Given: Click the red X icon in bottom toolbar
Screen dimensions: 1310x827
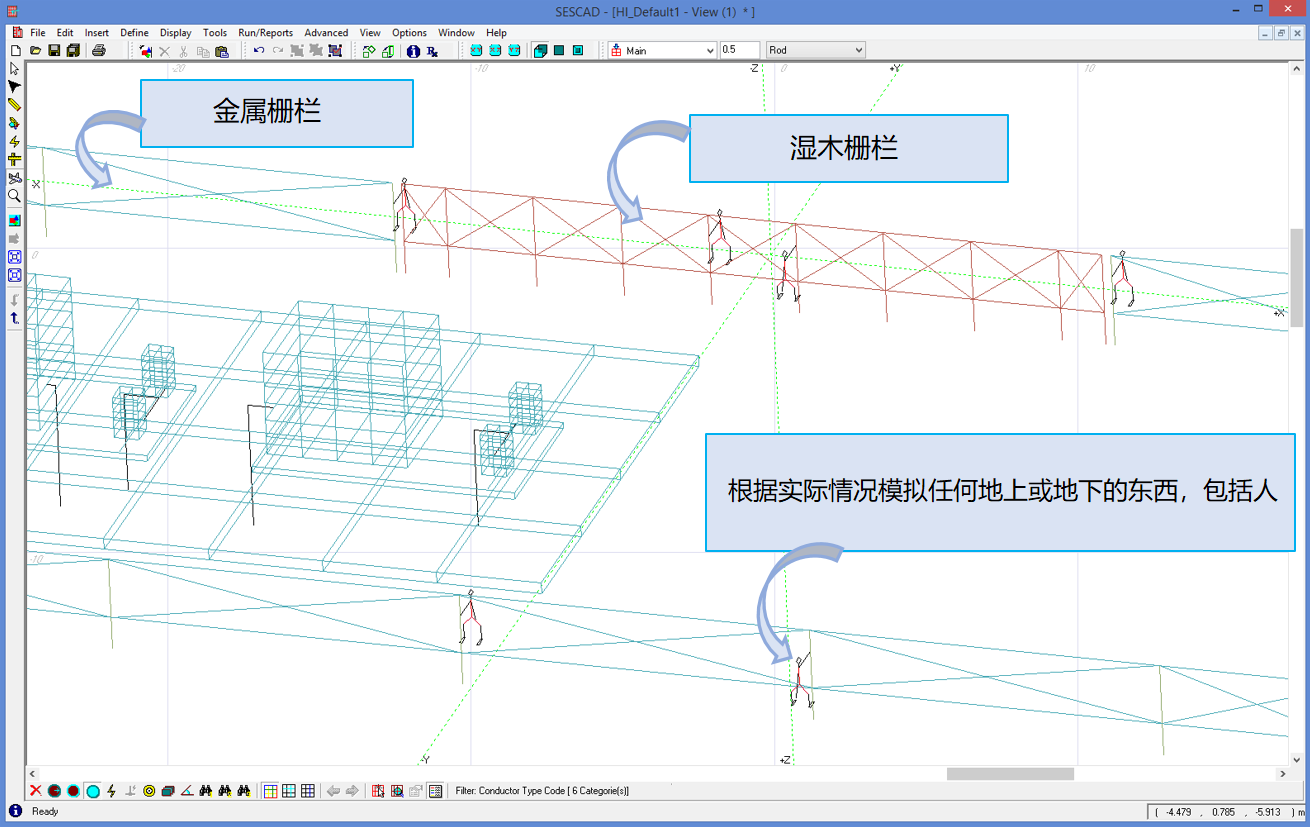Looking at the screenshot, I should [35, 791].
